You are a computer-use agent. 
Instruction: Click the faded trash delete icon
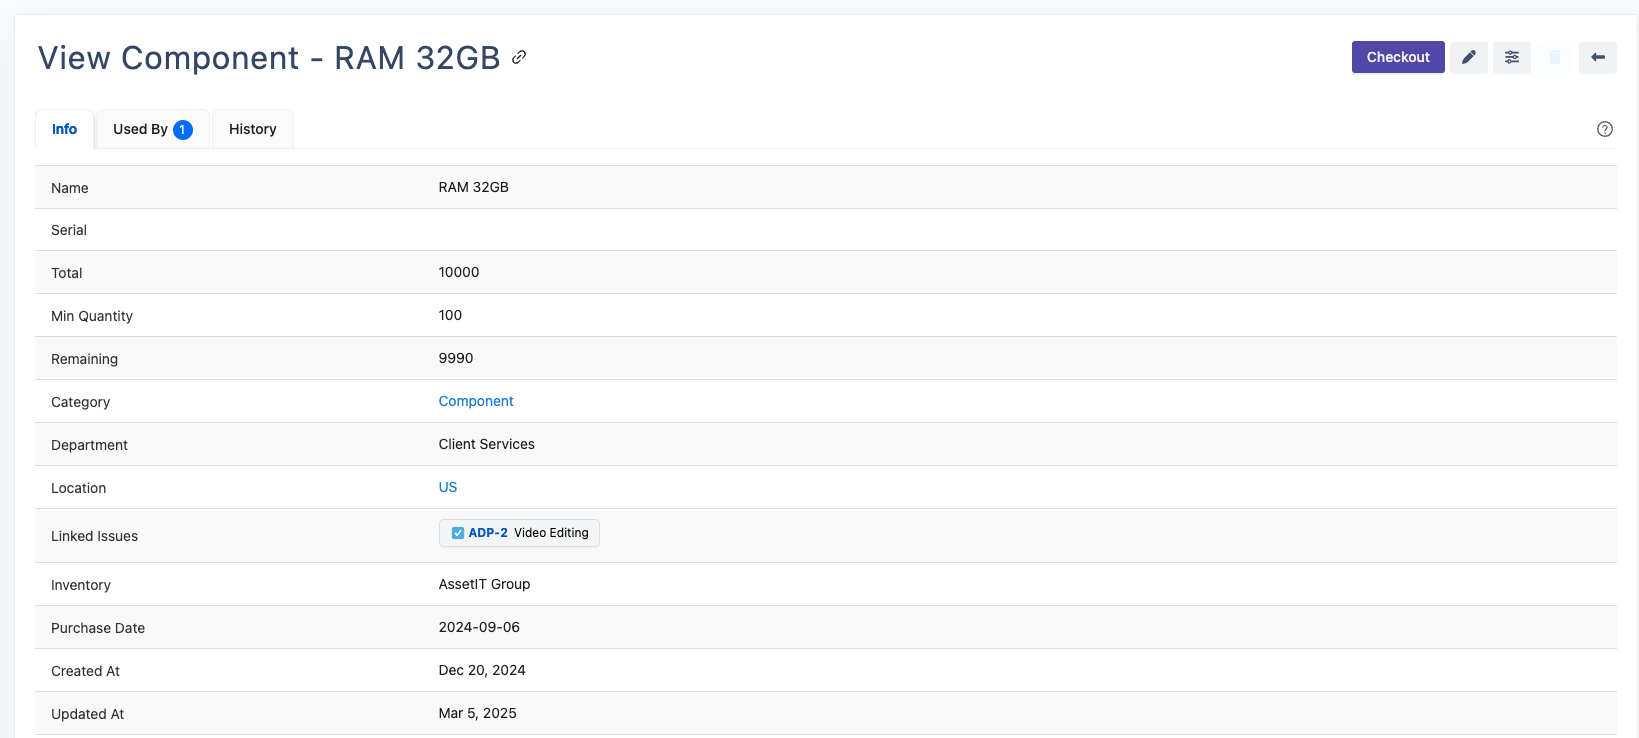1554,57
